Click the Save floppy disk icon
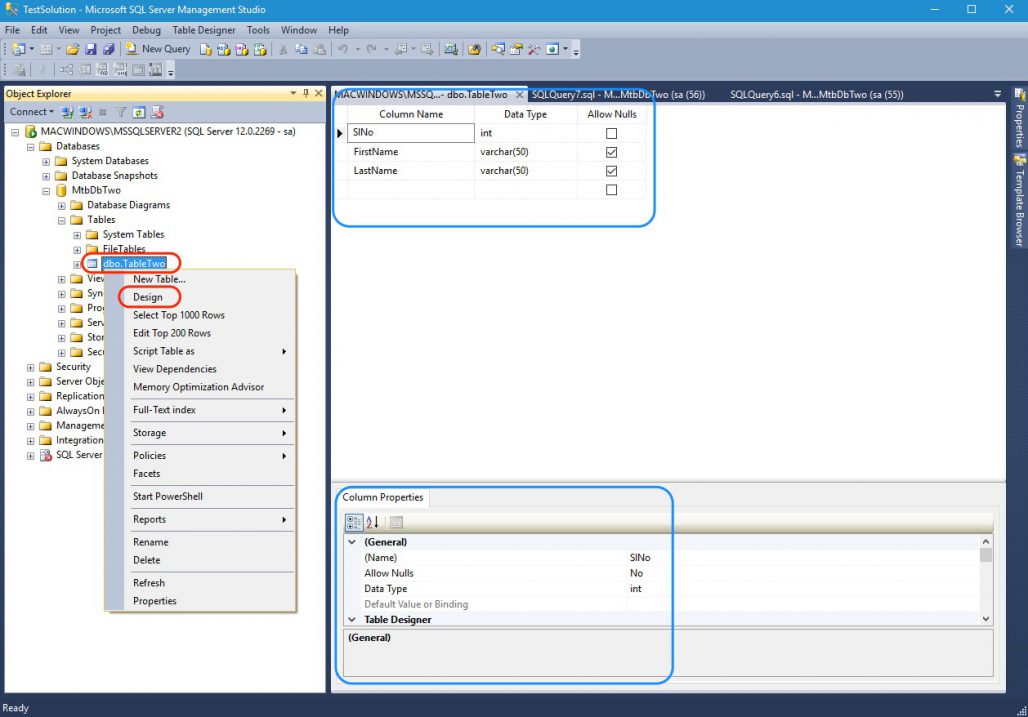The height and width of the screenshot is (717, 1028). tap(90, 49)
